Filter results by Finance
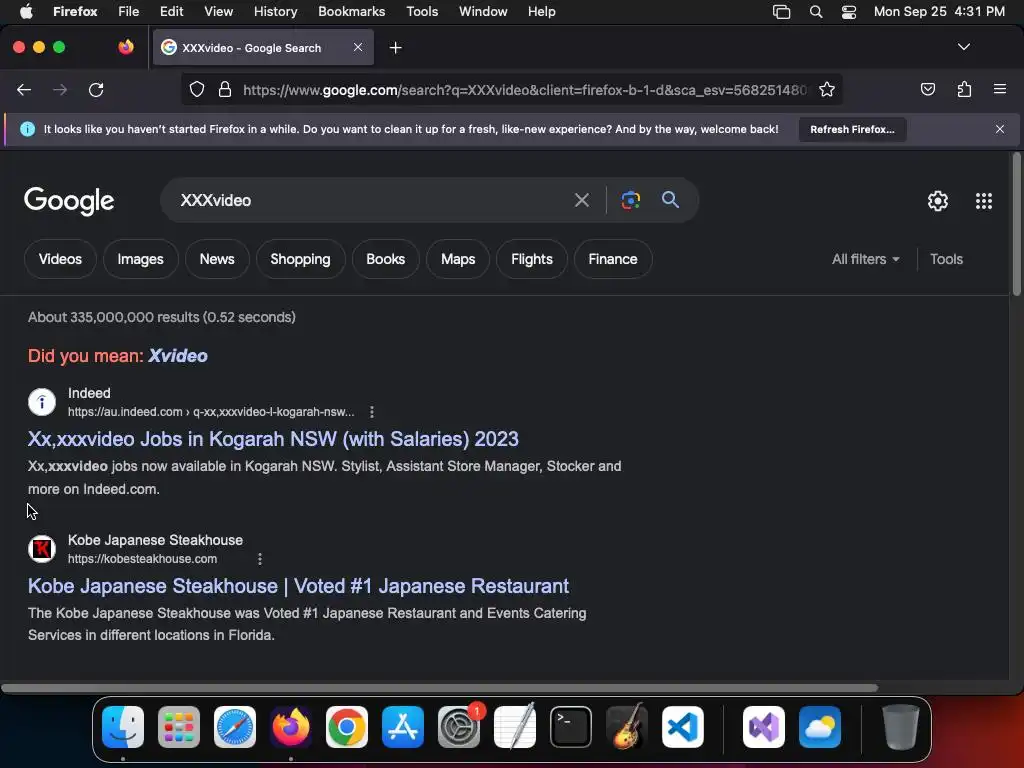Image resolution: width=1024 pixels, height=768 pixels. pos(613,259)
